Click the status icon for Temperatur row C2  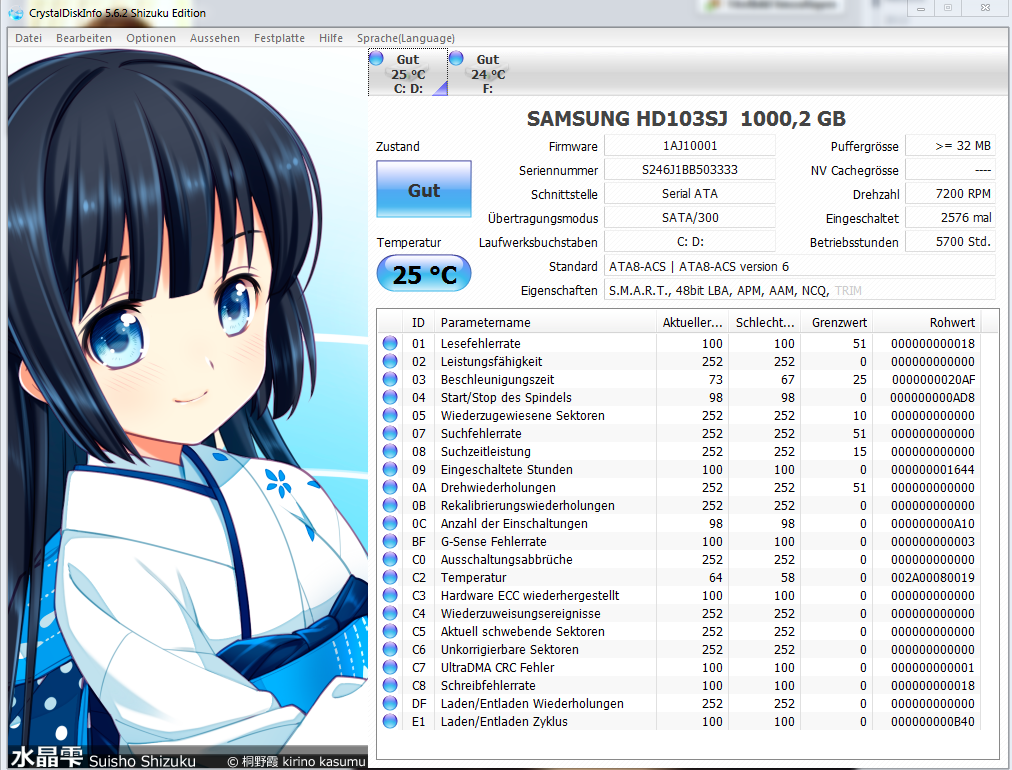click(390, 578)
